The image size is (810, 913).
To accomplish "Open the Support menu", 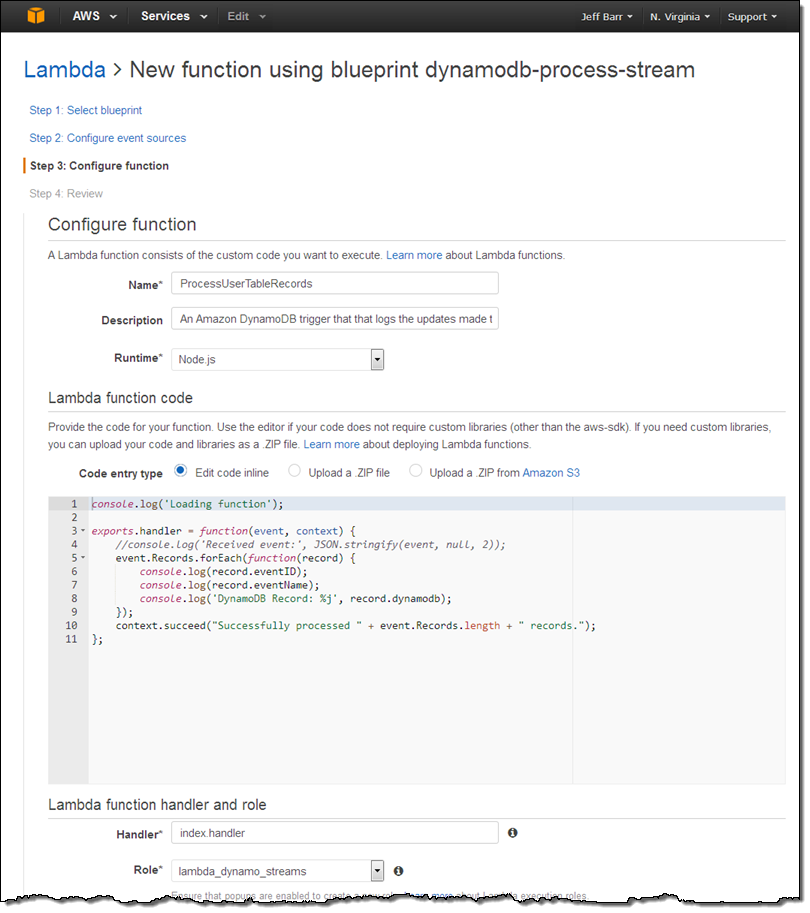I will [752, 17].
